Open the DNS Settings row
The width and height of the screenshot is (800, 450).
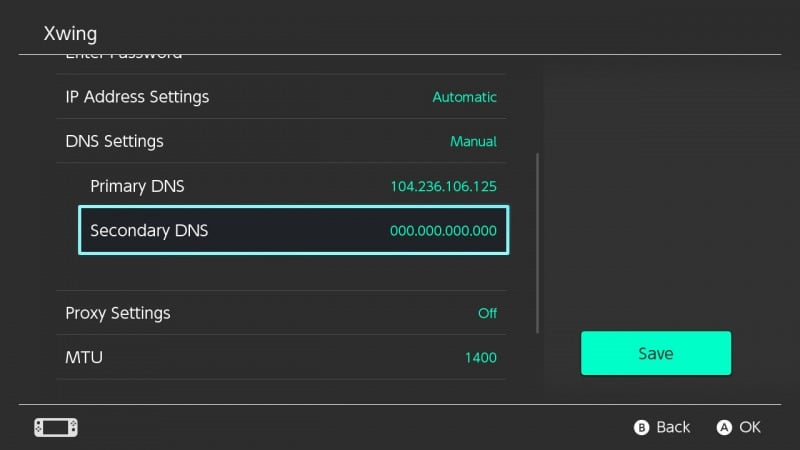pos(281,141)
